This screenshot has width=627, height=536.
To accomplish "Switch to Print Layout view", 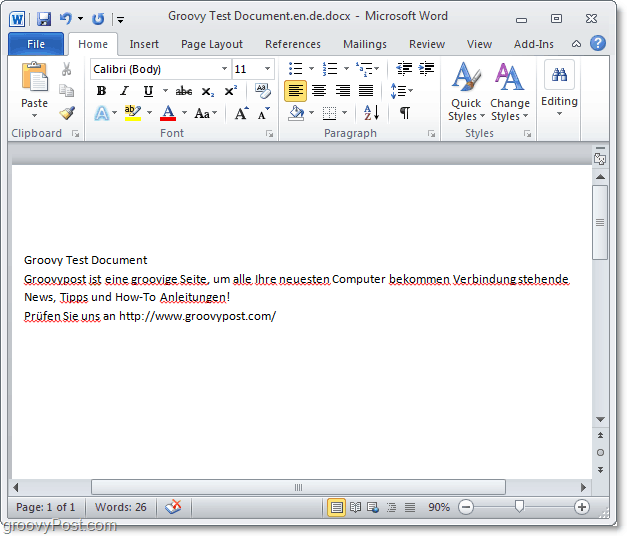I will (x=336, y=507).
